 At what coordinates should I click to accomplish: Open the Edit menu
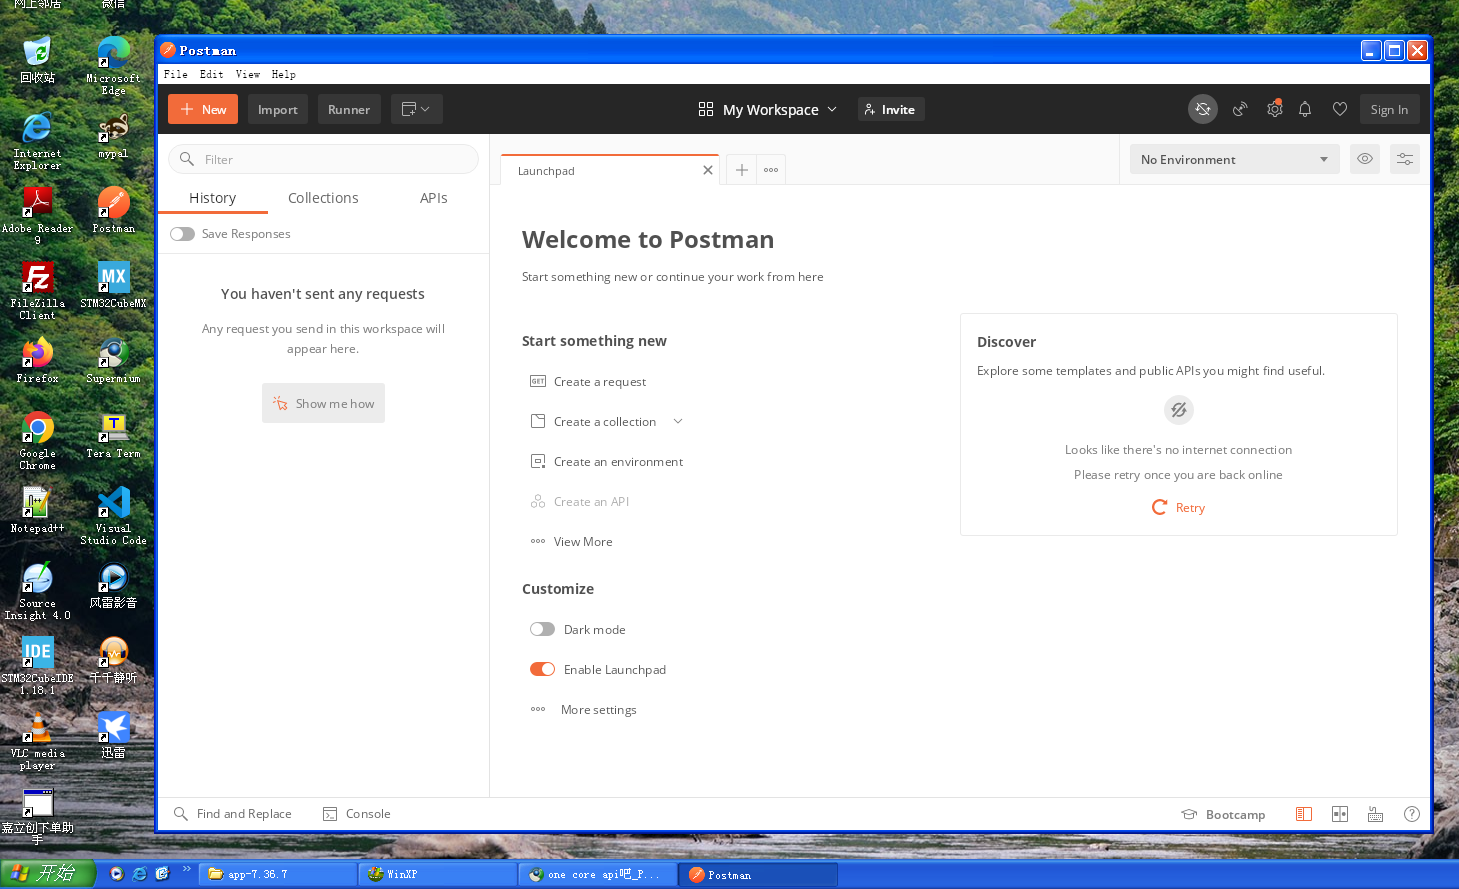[x=212, y=74]
